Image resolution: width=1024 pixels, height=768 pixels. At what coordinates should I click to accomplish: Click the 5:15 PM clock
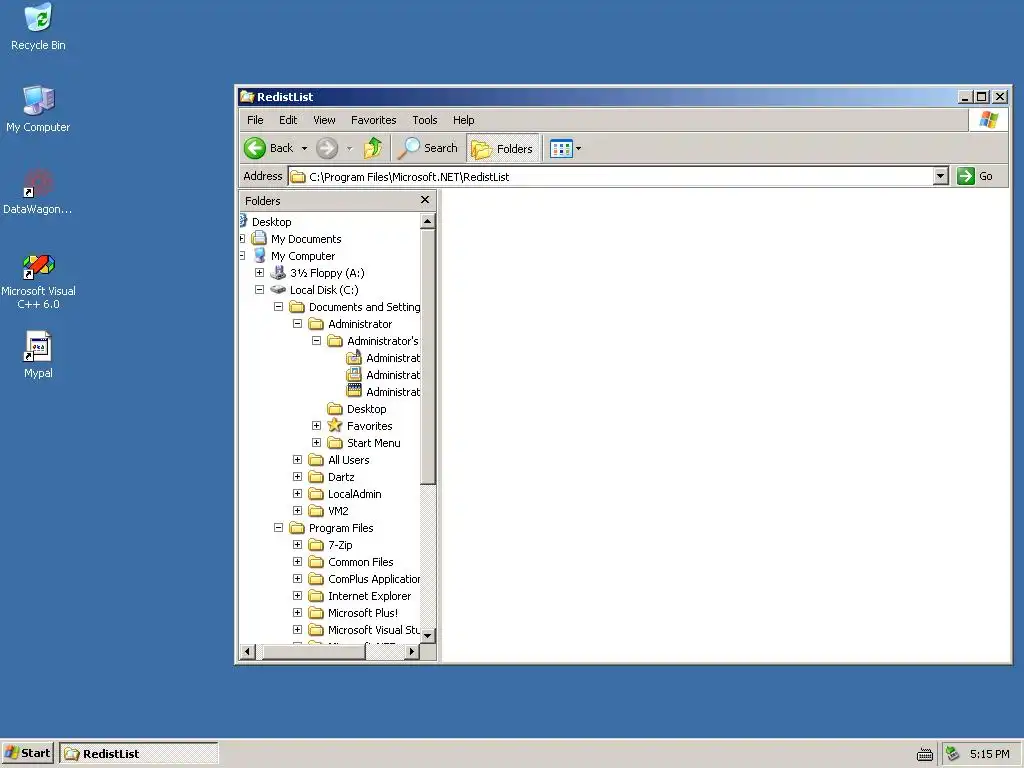989,754
